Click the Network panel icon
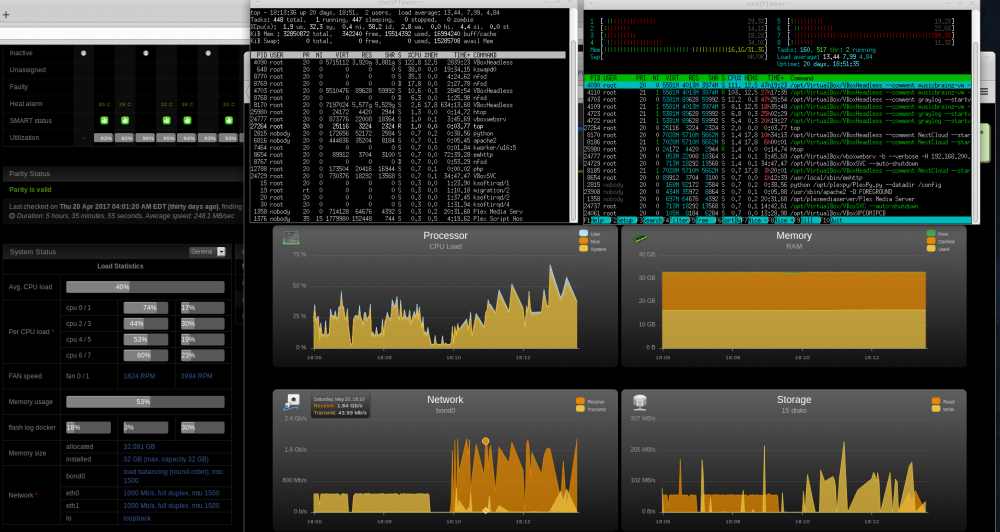Image resolution: width=1000 pixels, height=532 pixels. coord(292,402)
